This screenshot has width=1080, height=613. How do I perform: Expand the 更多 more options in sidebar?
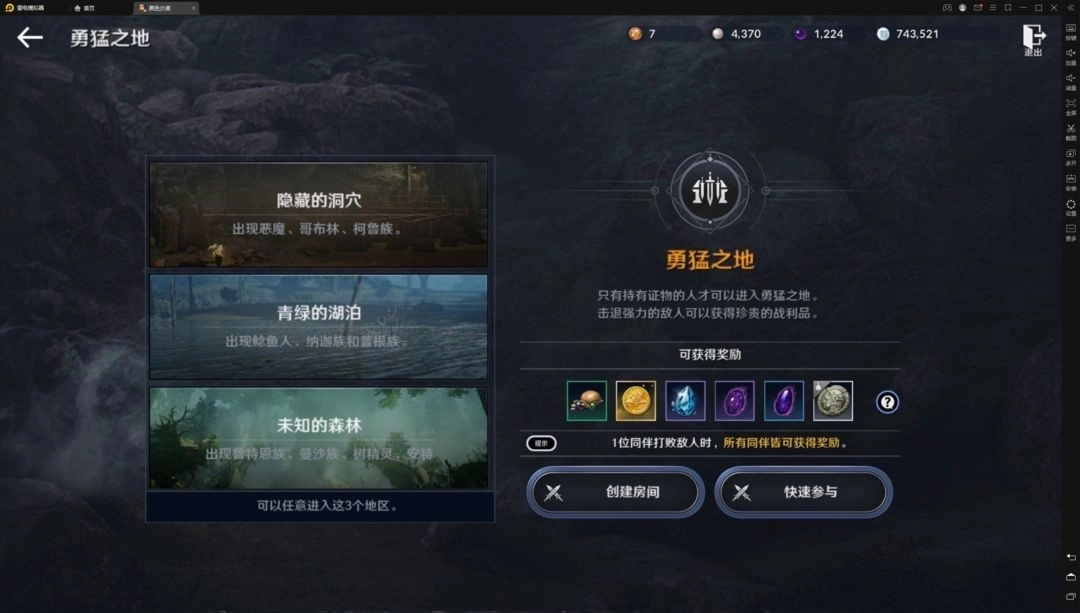[x=1070, y=232]
